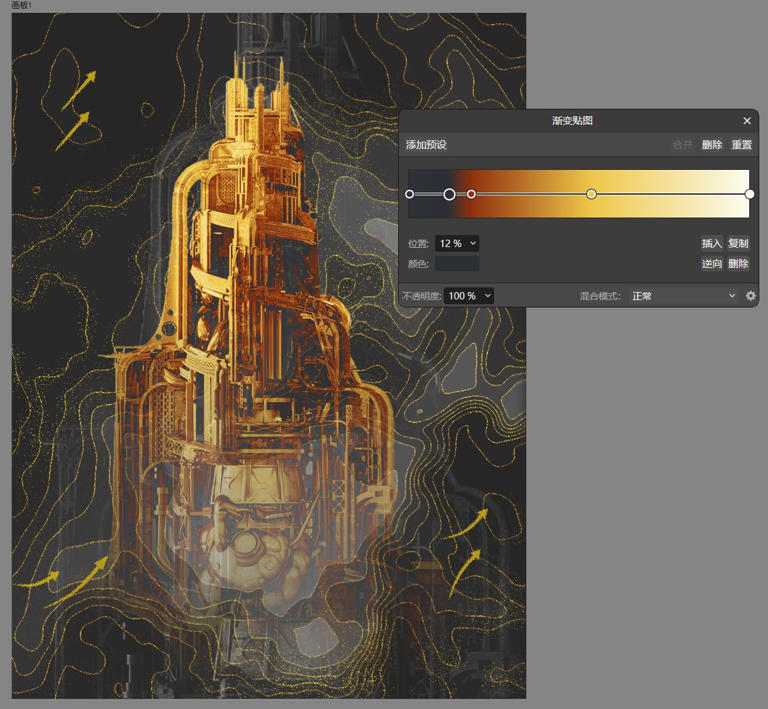Click the 颜色 color swatch

click(x=457, y=264)
